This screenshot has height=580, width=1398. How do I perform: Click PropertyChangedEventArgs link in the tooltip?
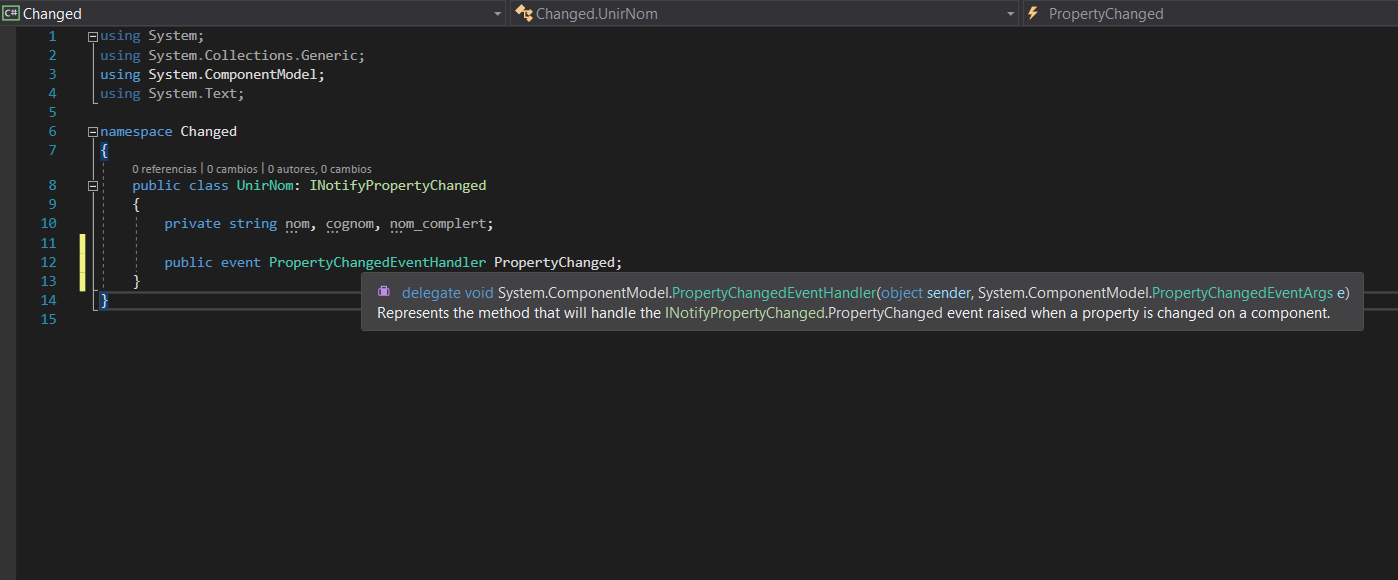[x=1242, y=293]
